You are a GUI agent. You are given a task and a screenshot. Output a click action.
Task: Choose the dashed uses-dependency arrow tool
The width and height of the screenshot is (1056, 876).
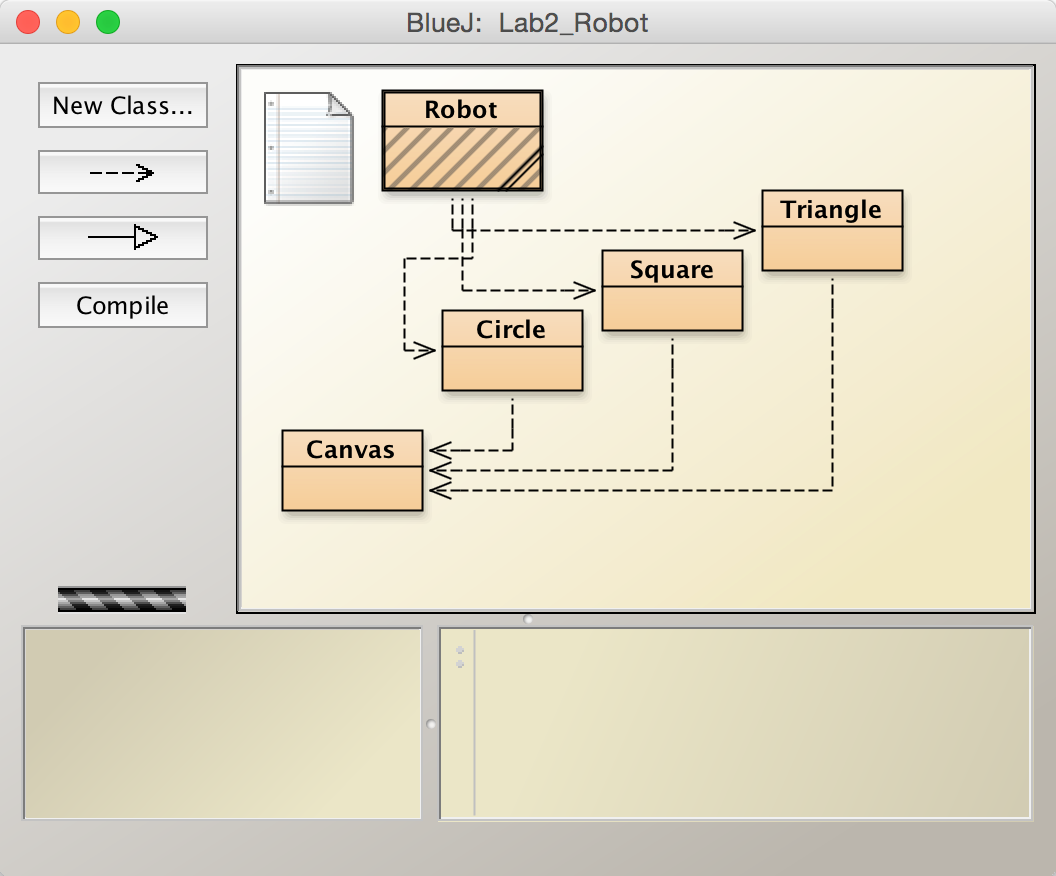tap(122, 173)
